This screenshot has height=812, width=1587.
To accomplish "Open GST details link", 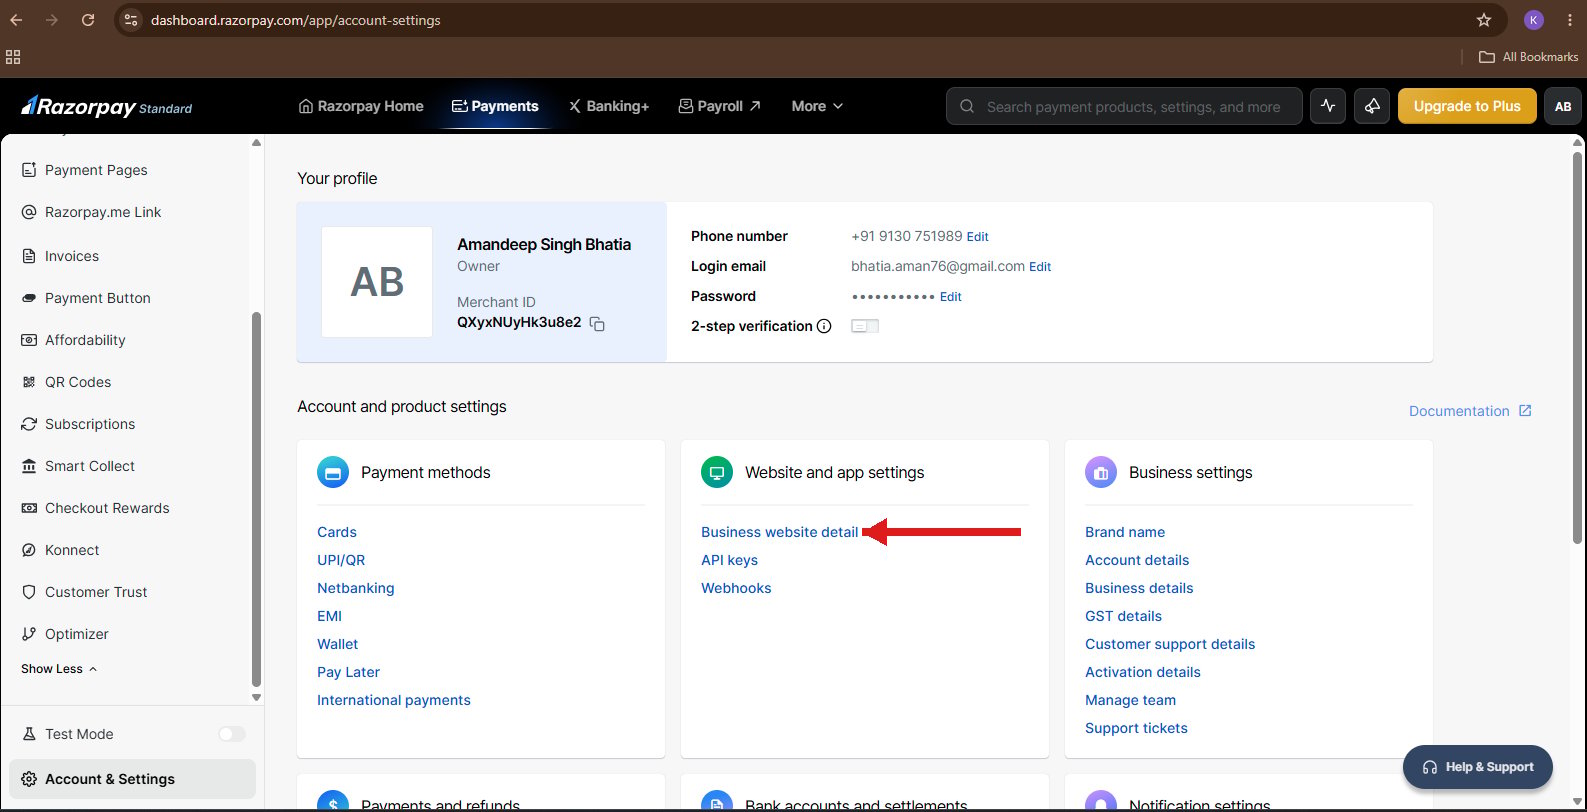I will point(1123,616).
